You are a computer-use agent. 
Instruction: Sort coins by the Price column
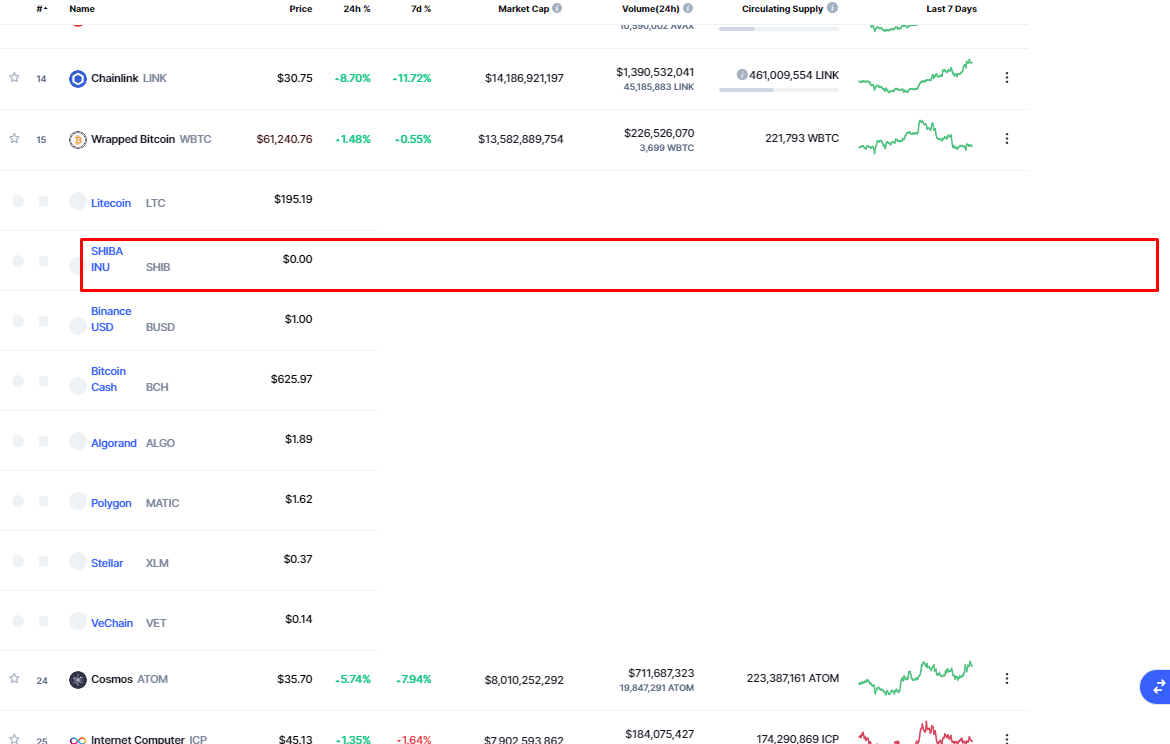tap(301, 9)
